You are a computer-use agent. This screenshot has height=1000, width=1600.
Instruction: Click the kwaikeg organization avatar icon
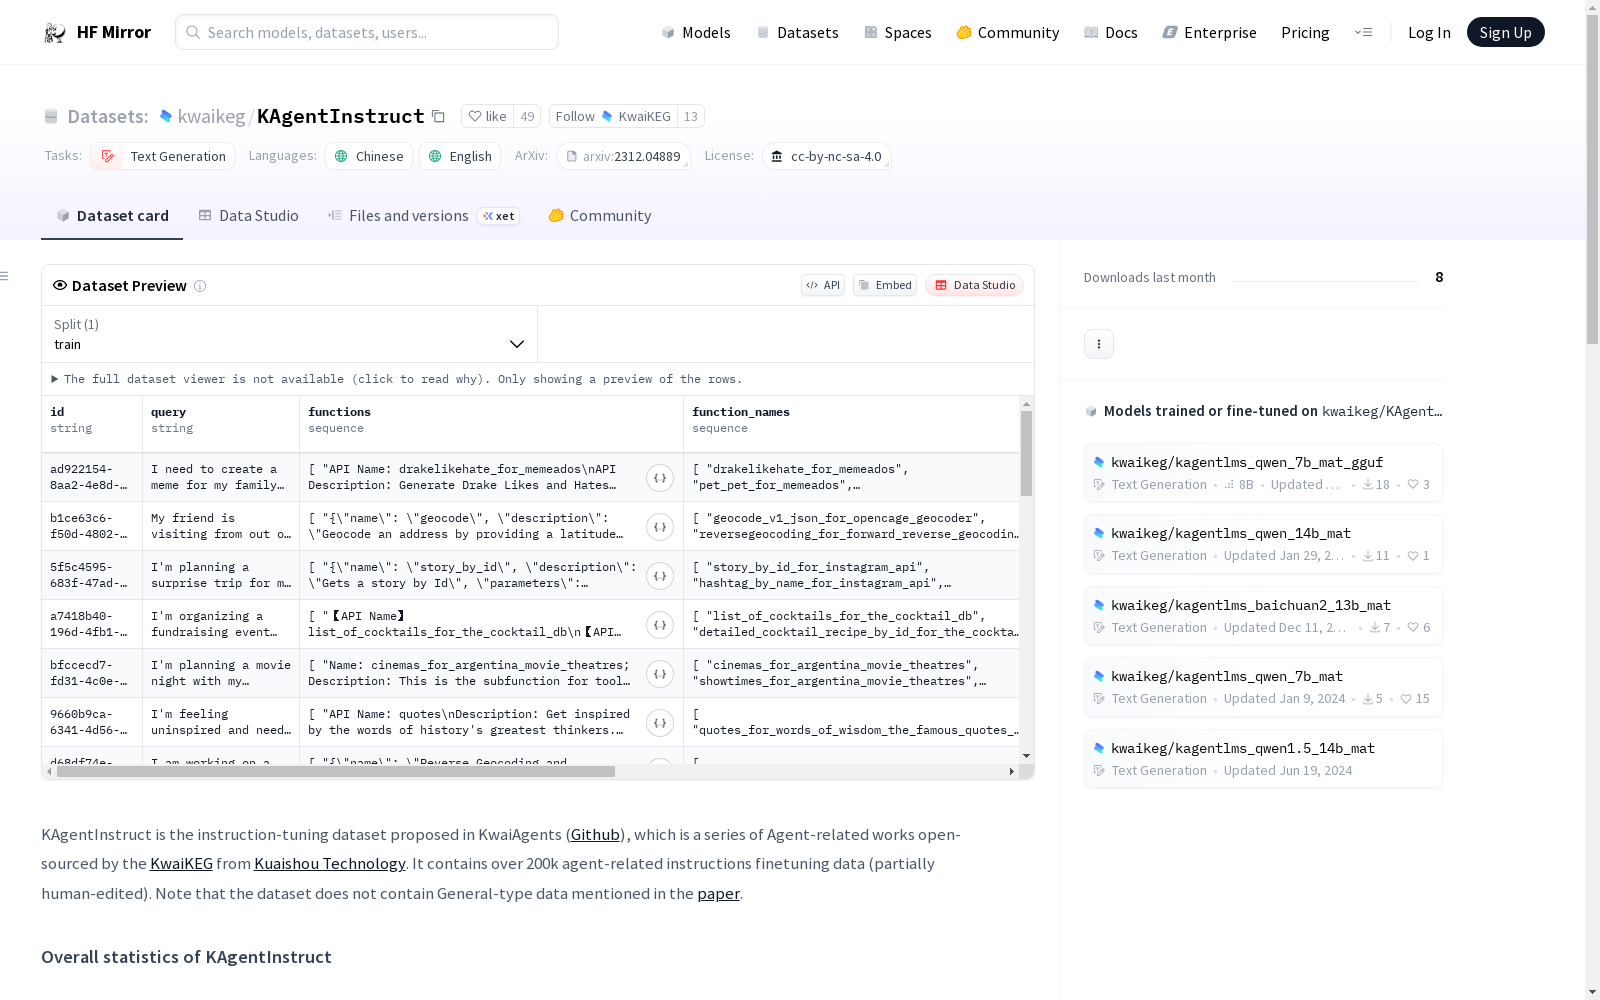tap(166, 116)
